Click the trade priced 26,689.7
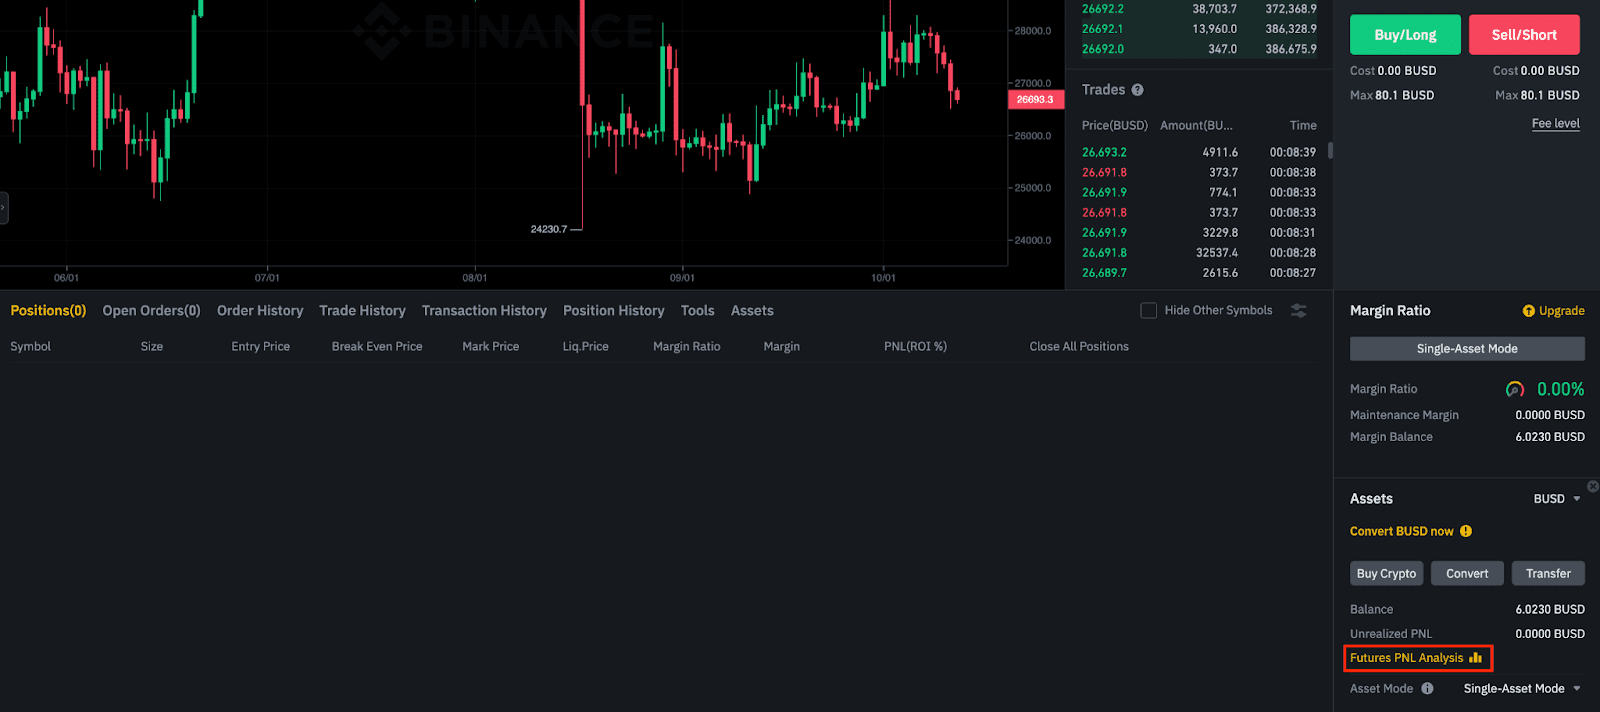This screenshot has height=712, width=1600. point(1199,272)
